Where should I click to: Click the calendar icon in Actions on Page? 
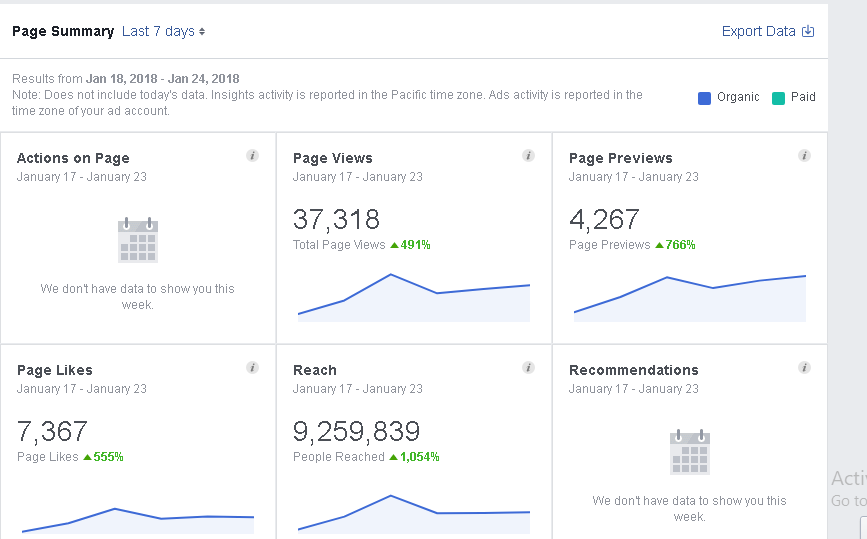pyautogui.click(x=138, y=240)
